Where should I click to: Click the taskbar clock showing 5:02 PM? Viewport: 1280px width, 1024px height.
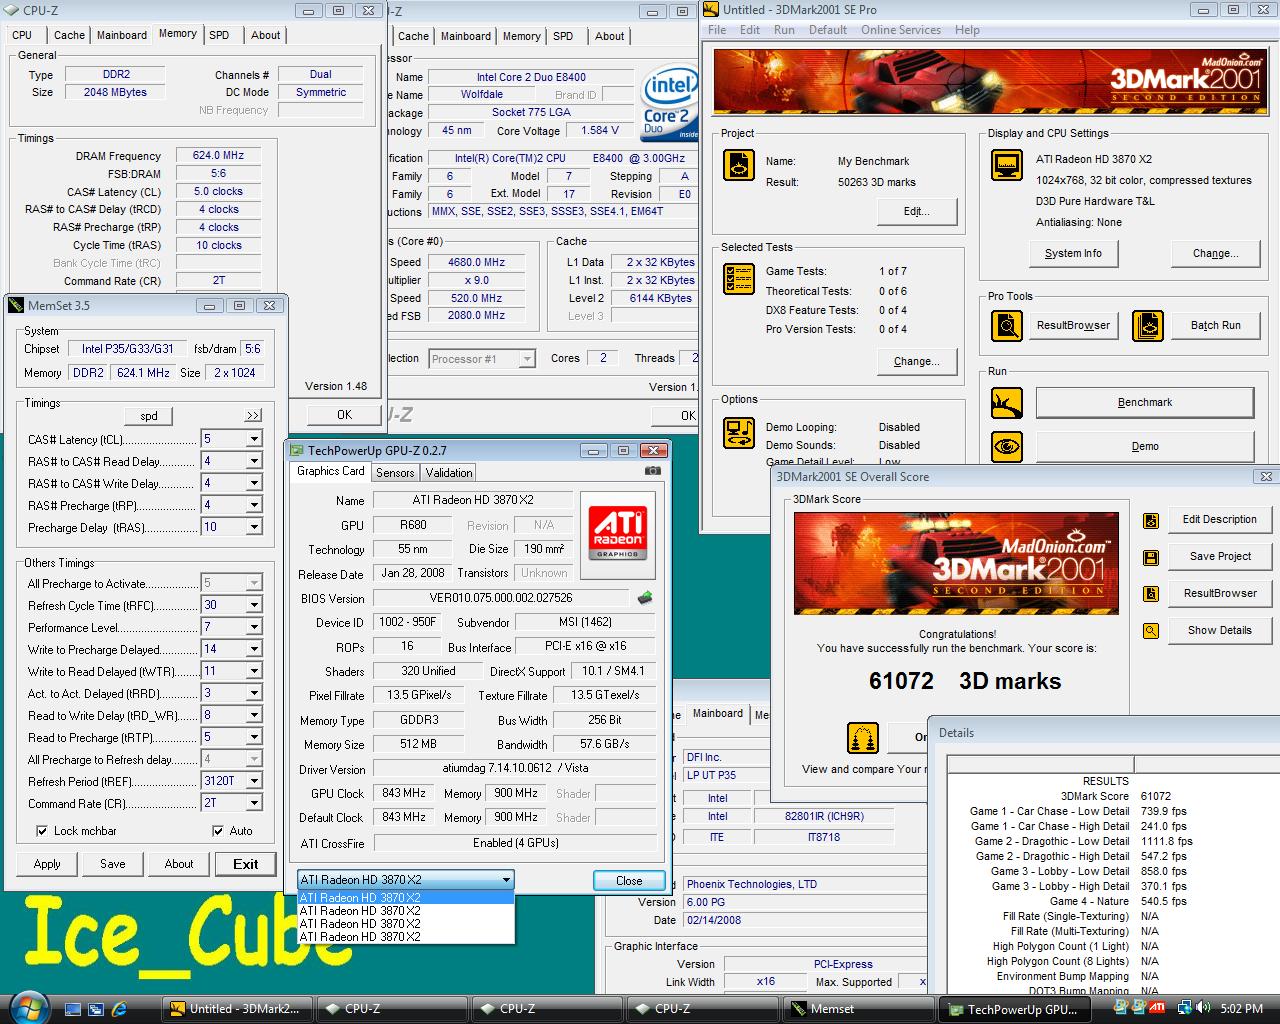coord(1242,1009)
